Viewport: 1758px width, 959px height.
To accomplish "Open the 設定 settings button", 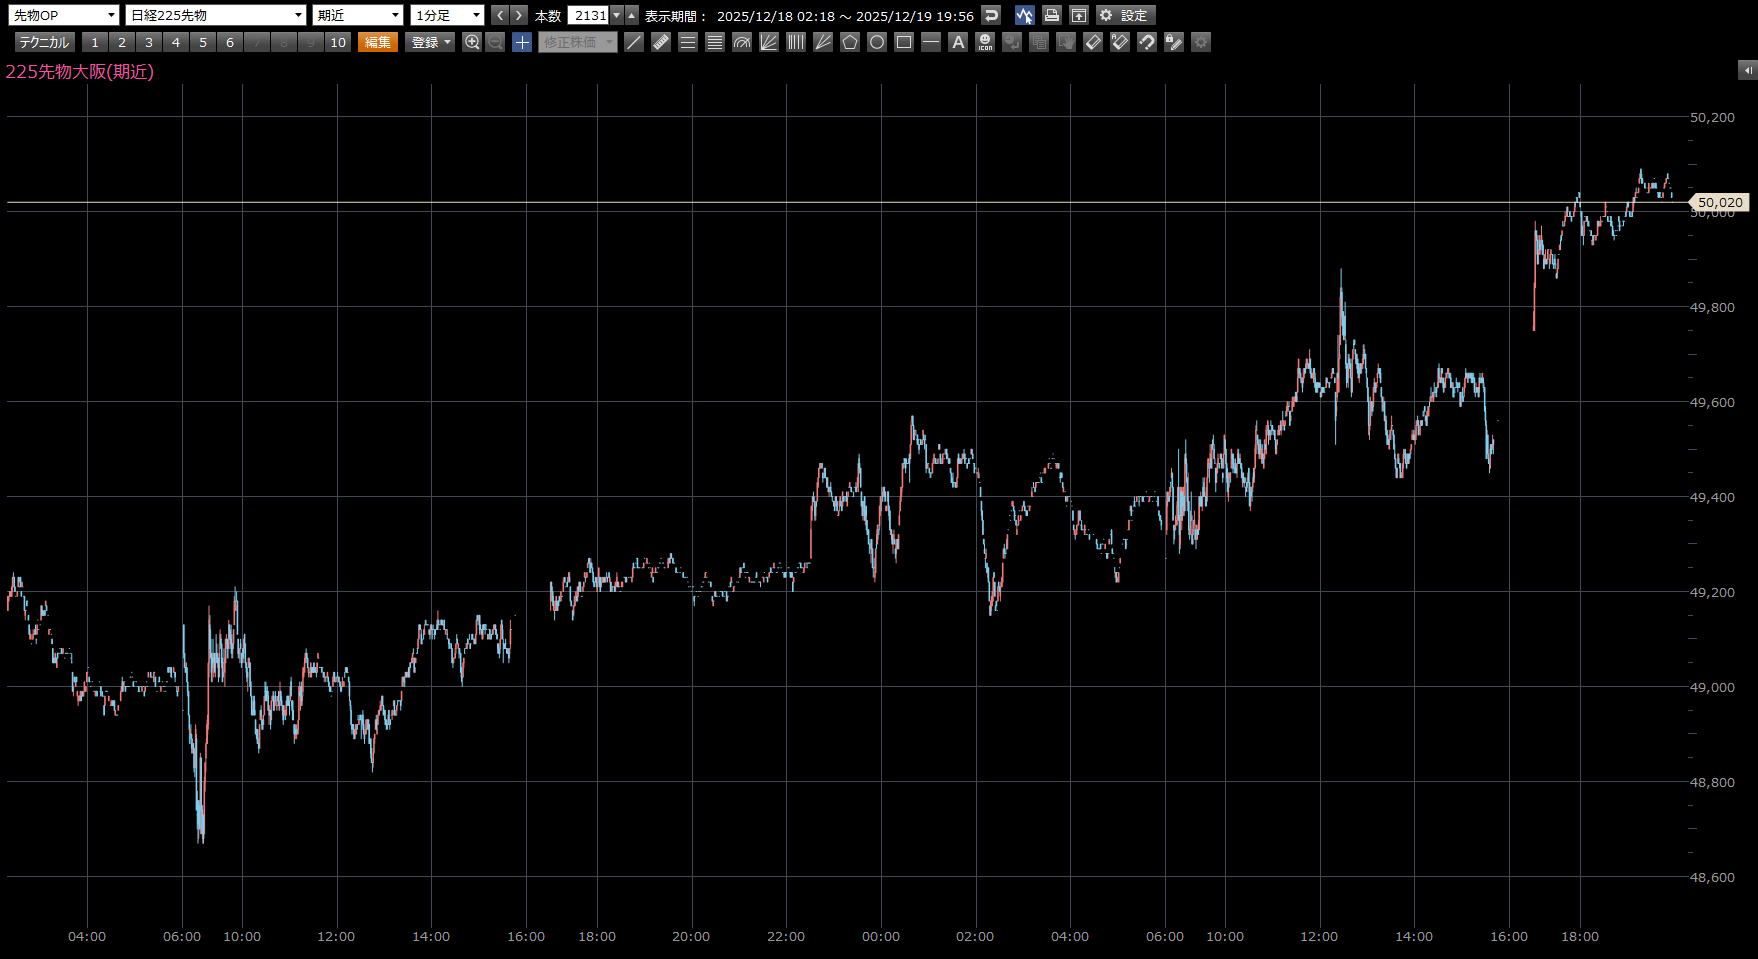I will point(1125,15).
